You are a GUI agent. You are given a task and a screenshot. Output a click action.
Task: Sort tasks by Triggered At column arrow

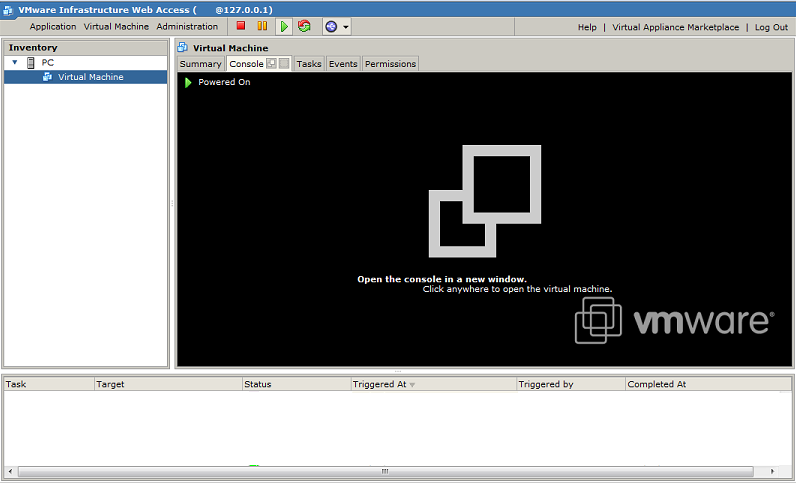pos(412,384)
